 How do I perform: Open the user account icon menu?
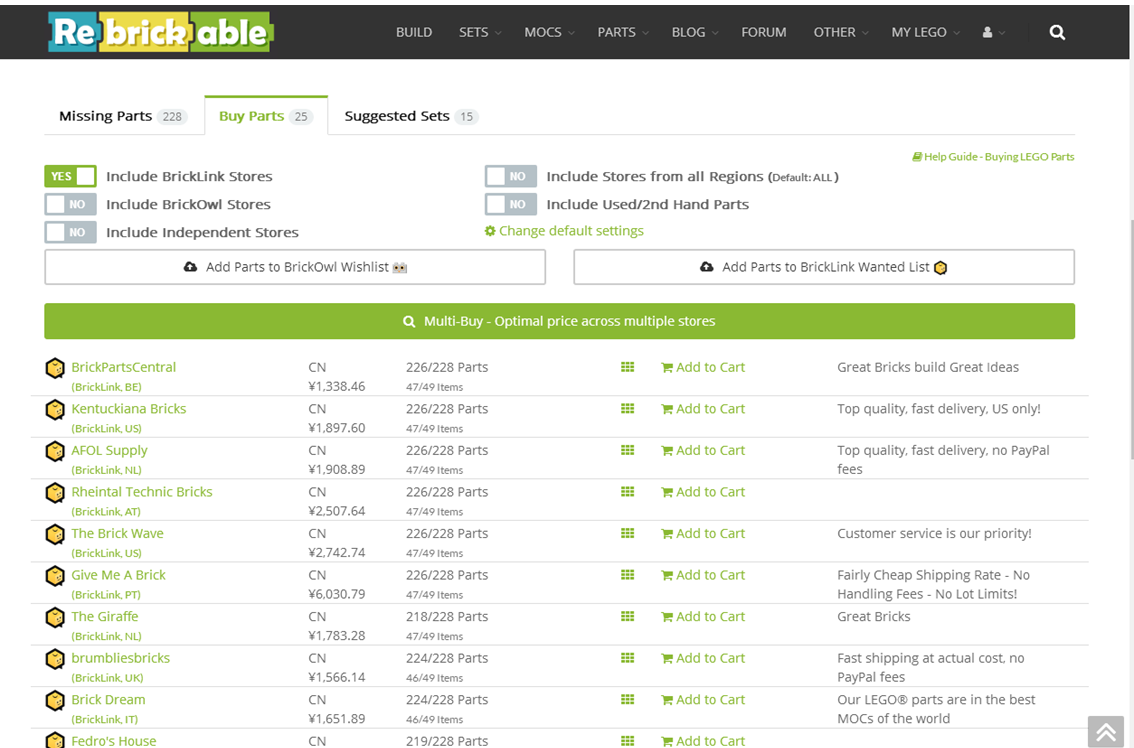click(x=994, y=33)
